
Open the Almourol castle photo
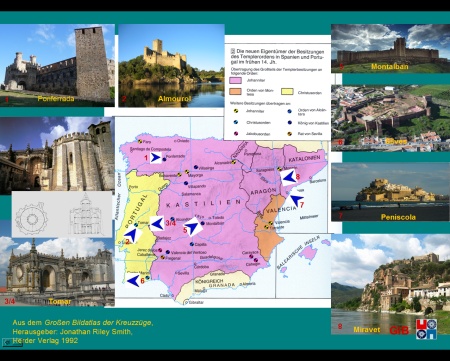coord(171,65)
